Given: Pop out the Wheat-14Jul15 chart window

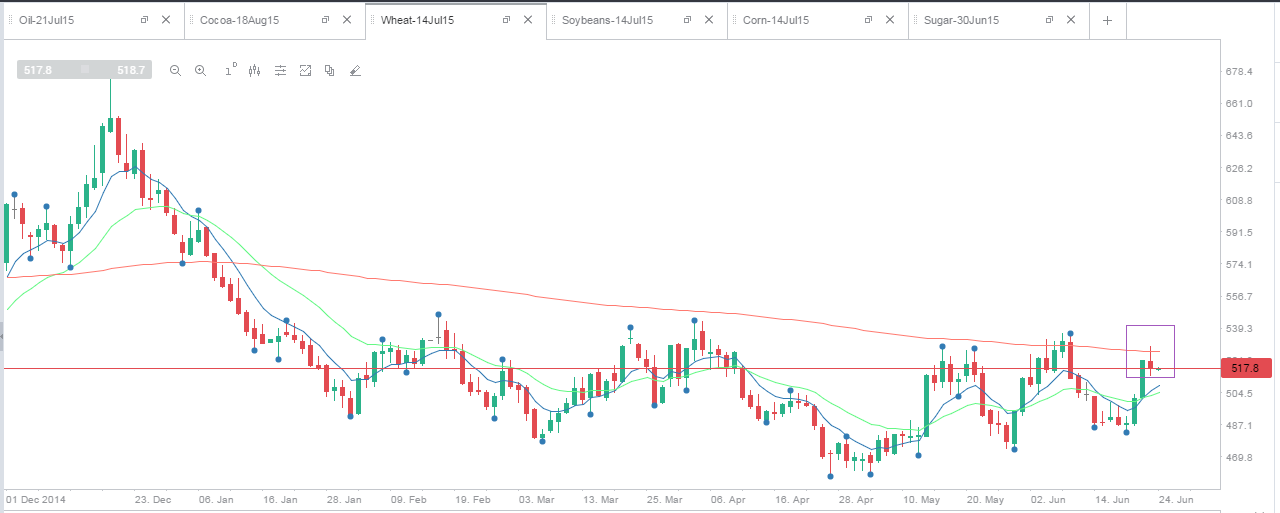Looking at the screenshot, I should pos(506,20).
